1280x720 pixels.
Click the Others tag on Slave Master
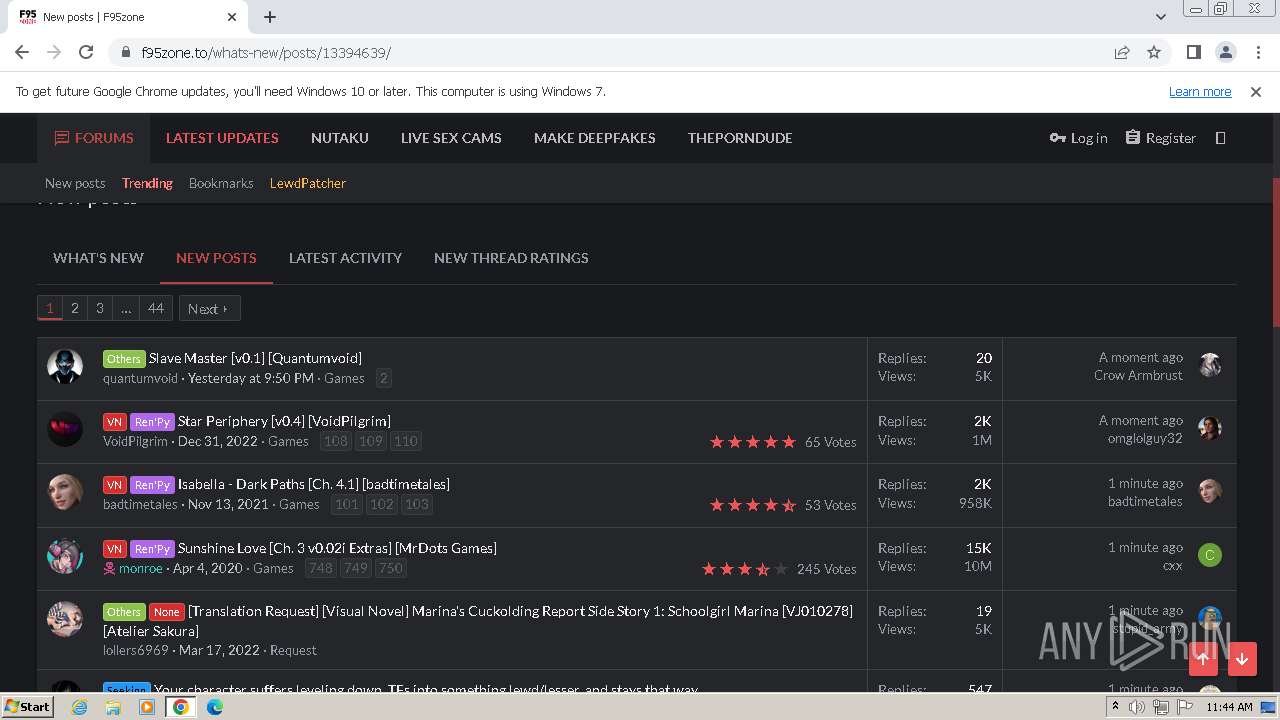[x=124, y=358]
